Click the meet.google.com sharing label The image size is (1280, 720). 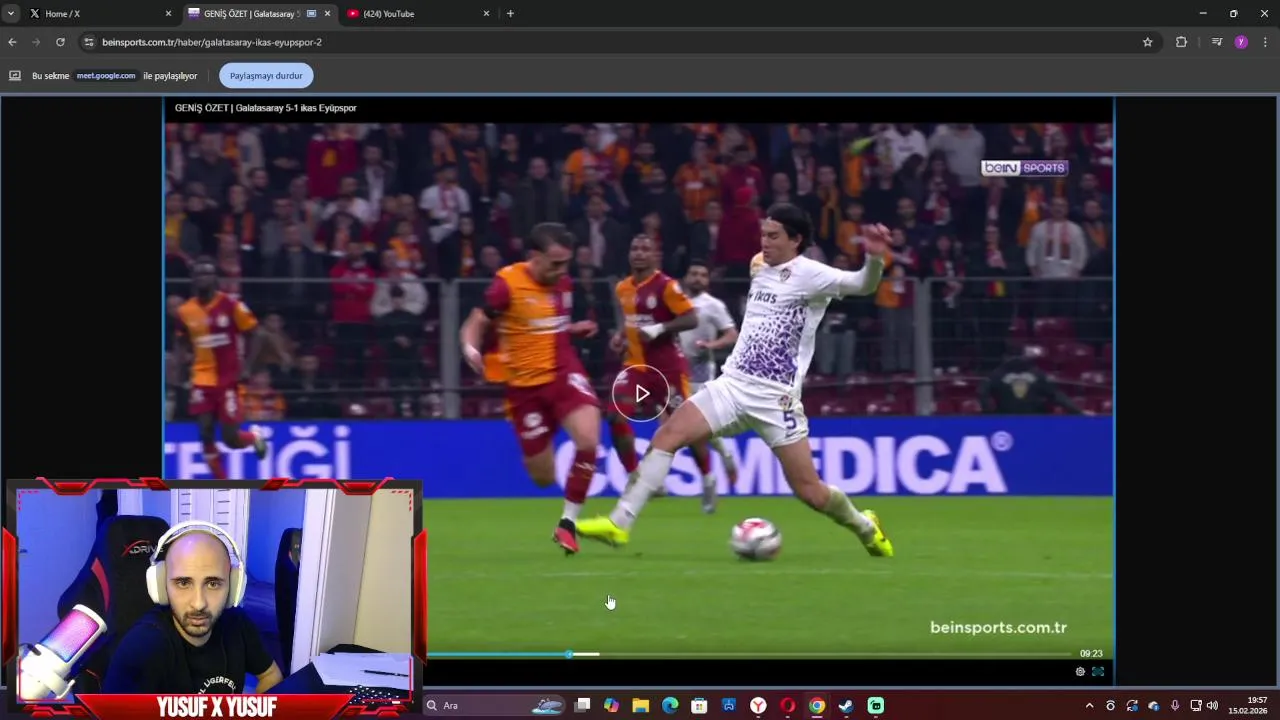106,76
